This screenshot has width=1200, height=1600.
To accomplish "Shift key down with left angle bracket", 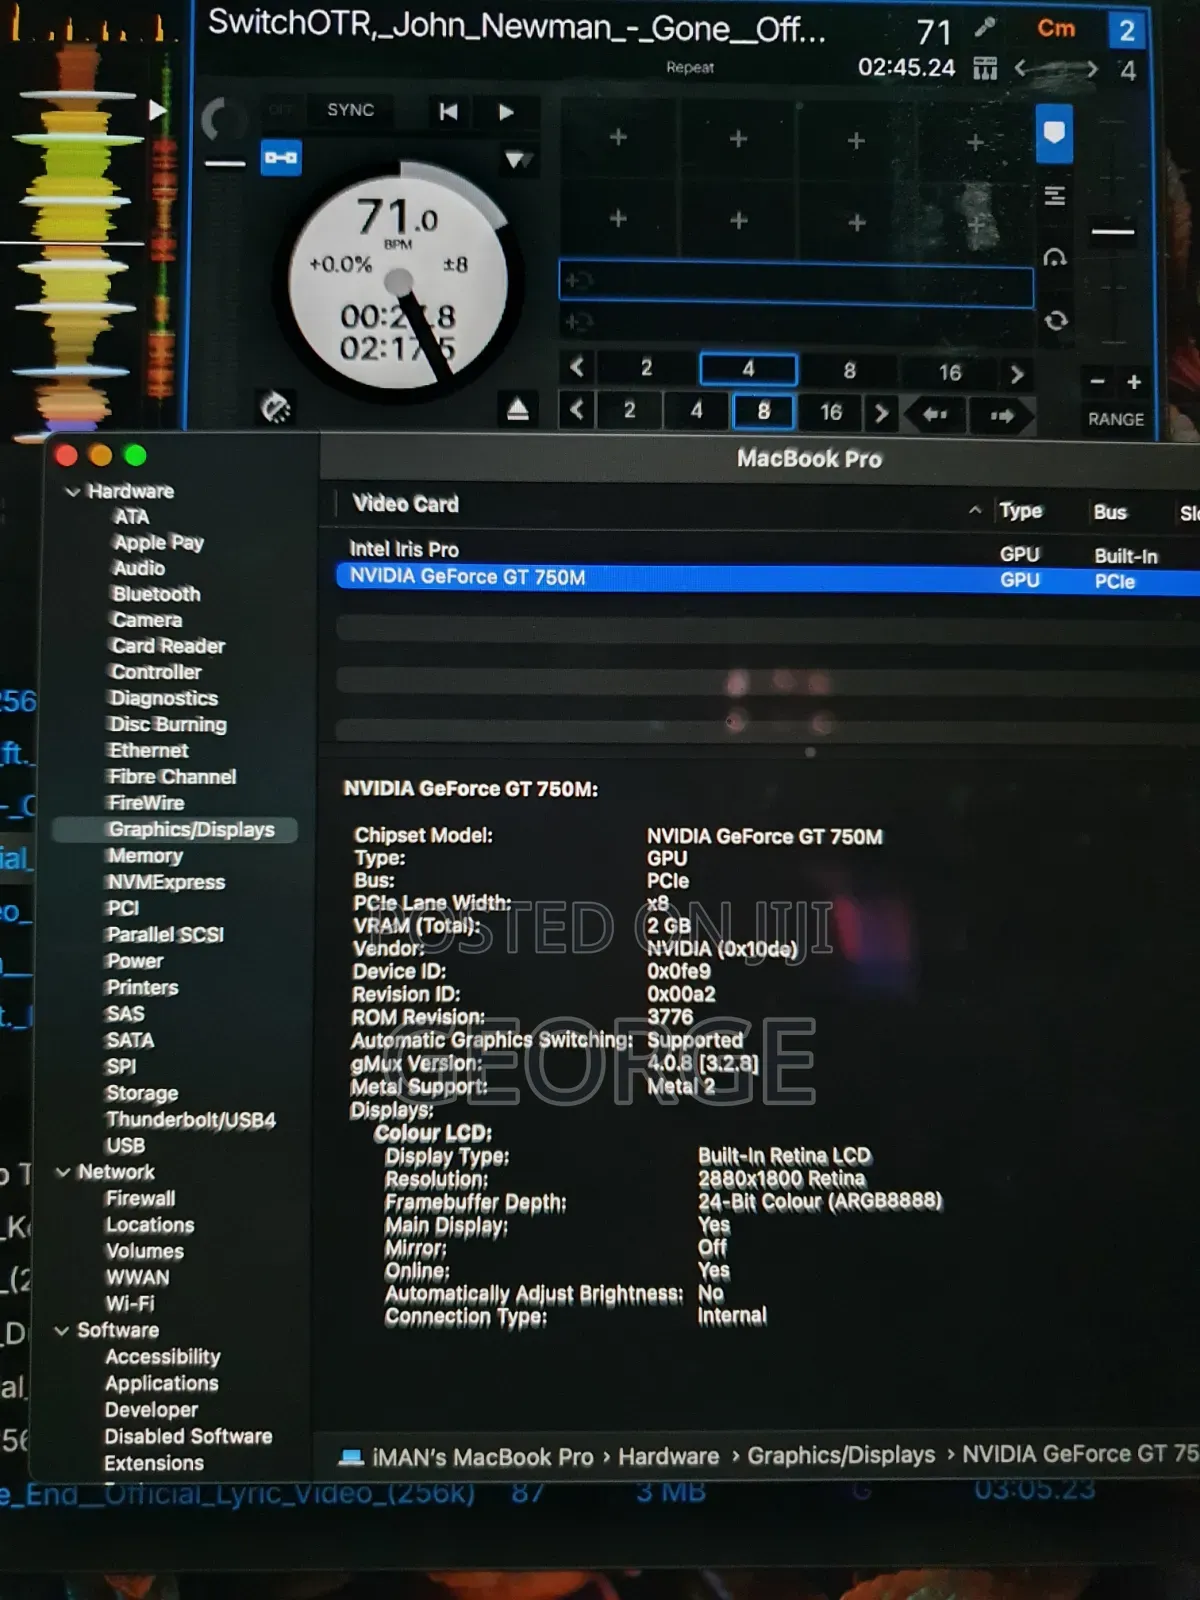I will [1021, 69].
